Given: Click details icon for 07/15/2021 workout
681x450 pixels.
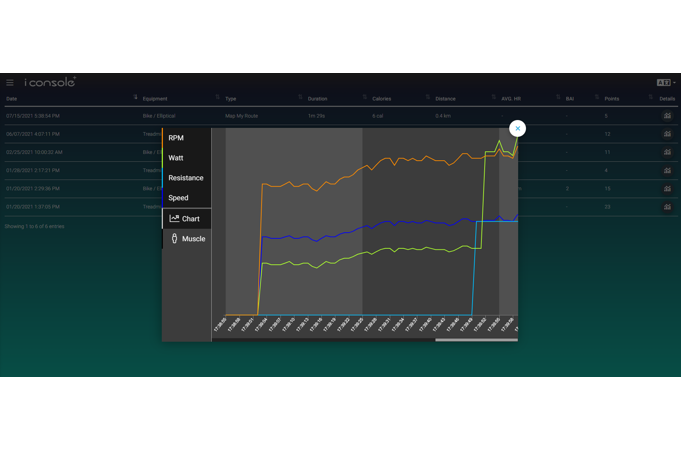Looking at the screenshot, I should 667,116.
